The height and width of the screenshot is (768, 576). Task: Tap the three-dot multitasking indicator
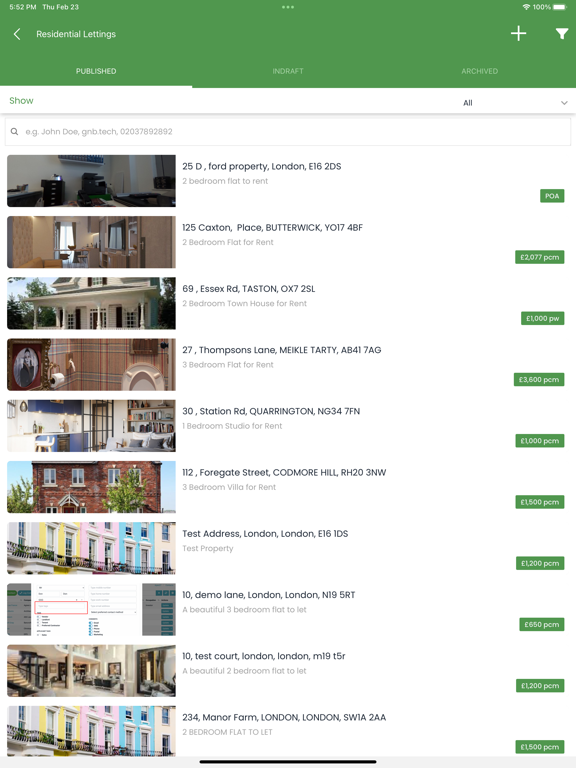tap(288, 7)
